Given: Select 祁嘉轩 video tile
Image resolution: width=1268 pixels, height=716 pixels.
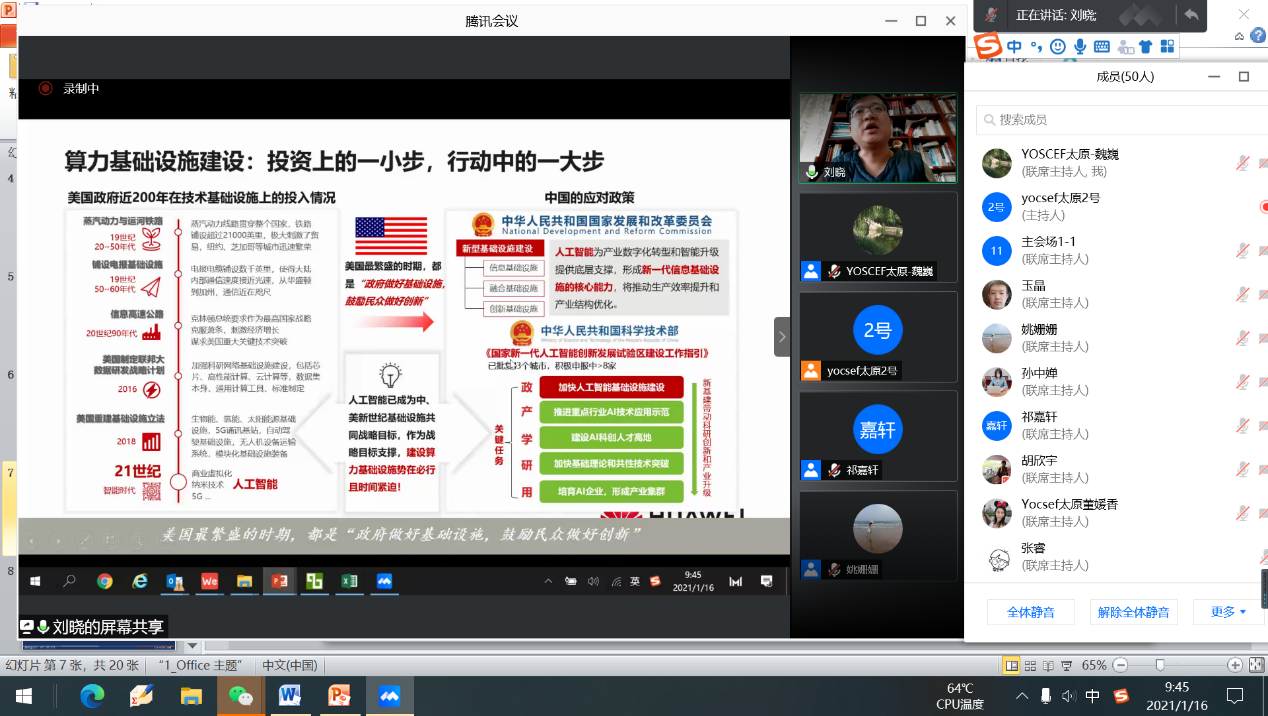Looking at the screenshot, I should [x=877, y=435].
